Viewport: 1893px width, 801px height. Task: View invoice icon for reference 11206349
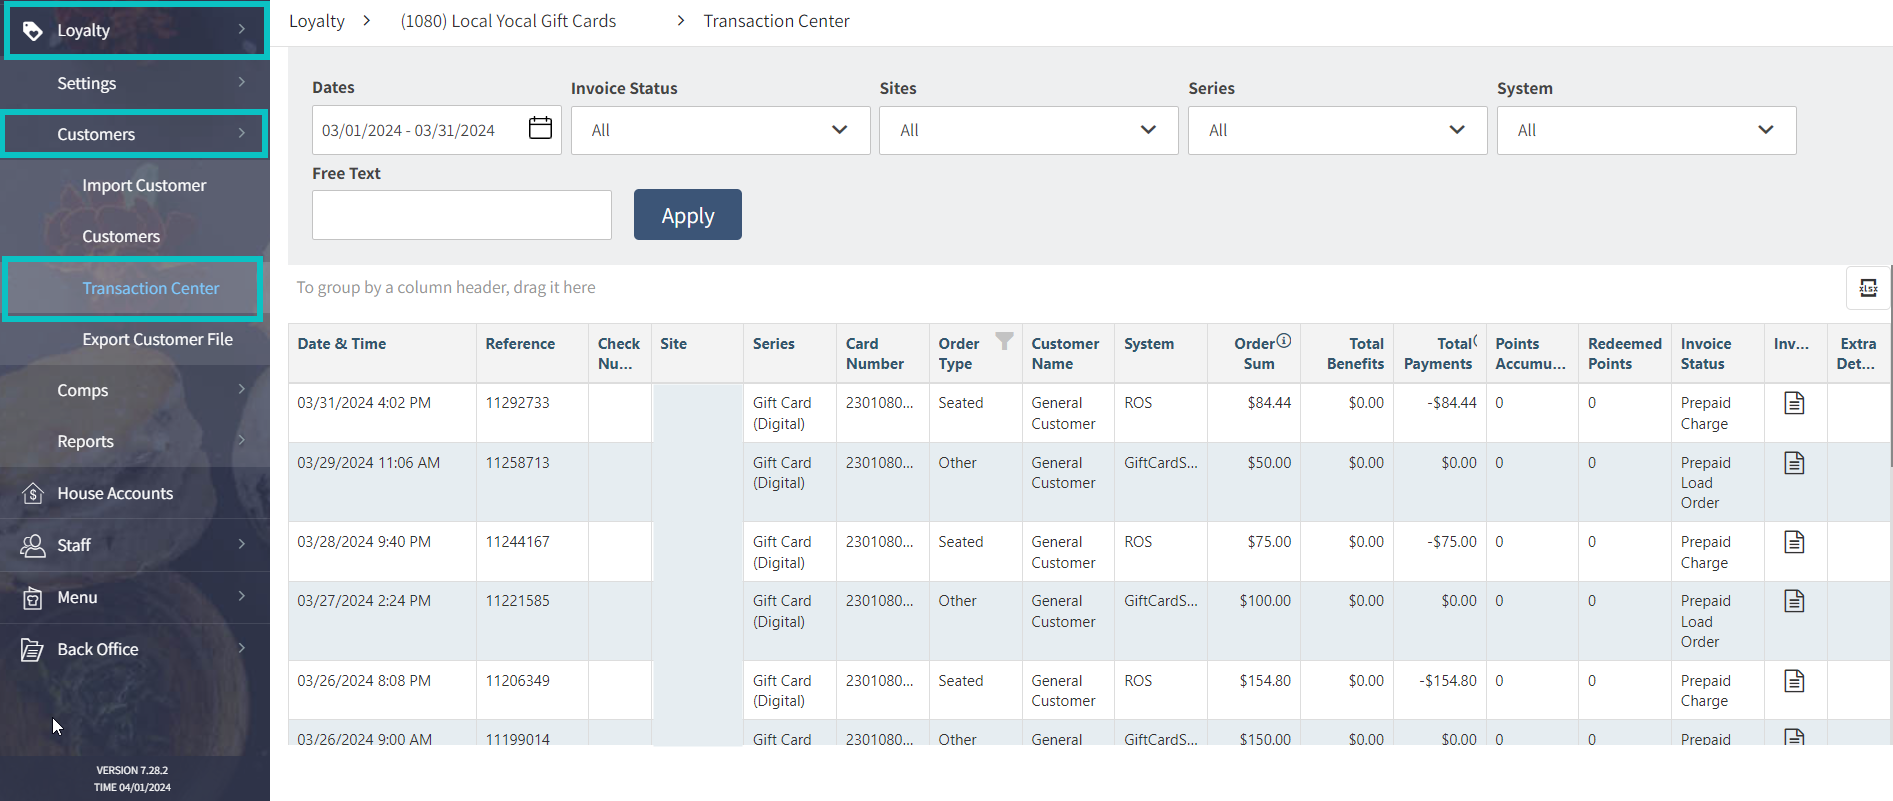[x=1794, y=681]
